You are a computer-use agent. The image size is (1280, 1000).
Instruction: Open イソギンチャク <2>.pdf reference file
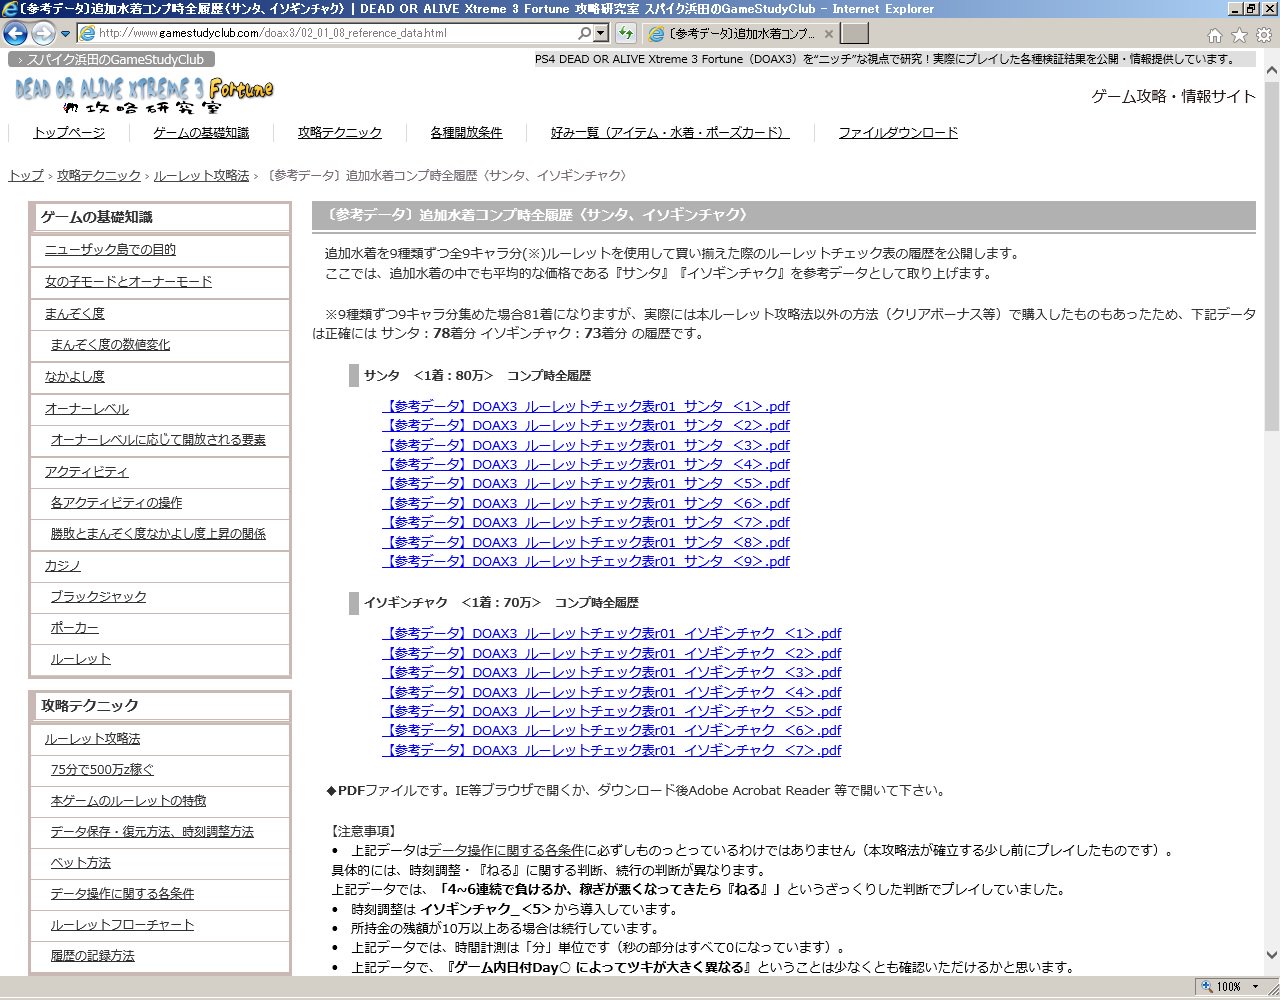pos(612,653)
